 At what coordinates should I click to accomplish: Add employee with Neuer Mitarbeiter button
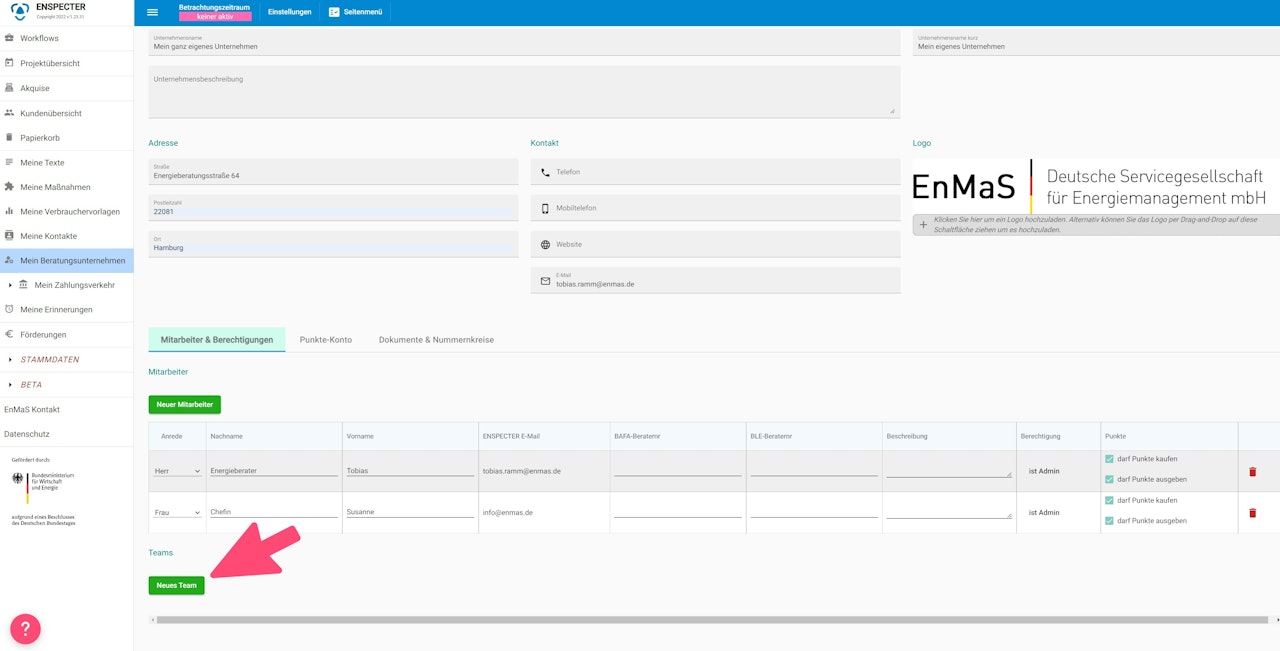184,405
